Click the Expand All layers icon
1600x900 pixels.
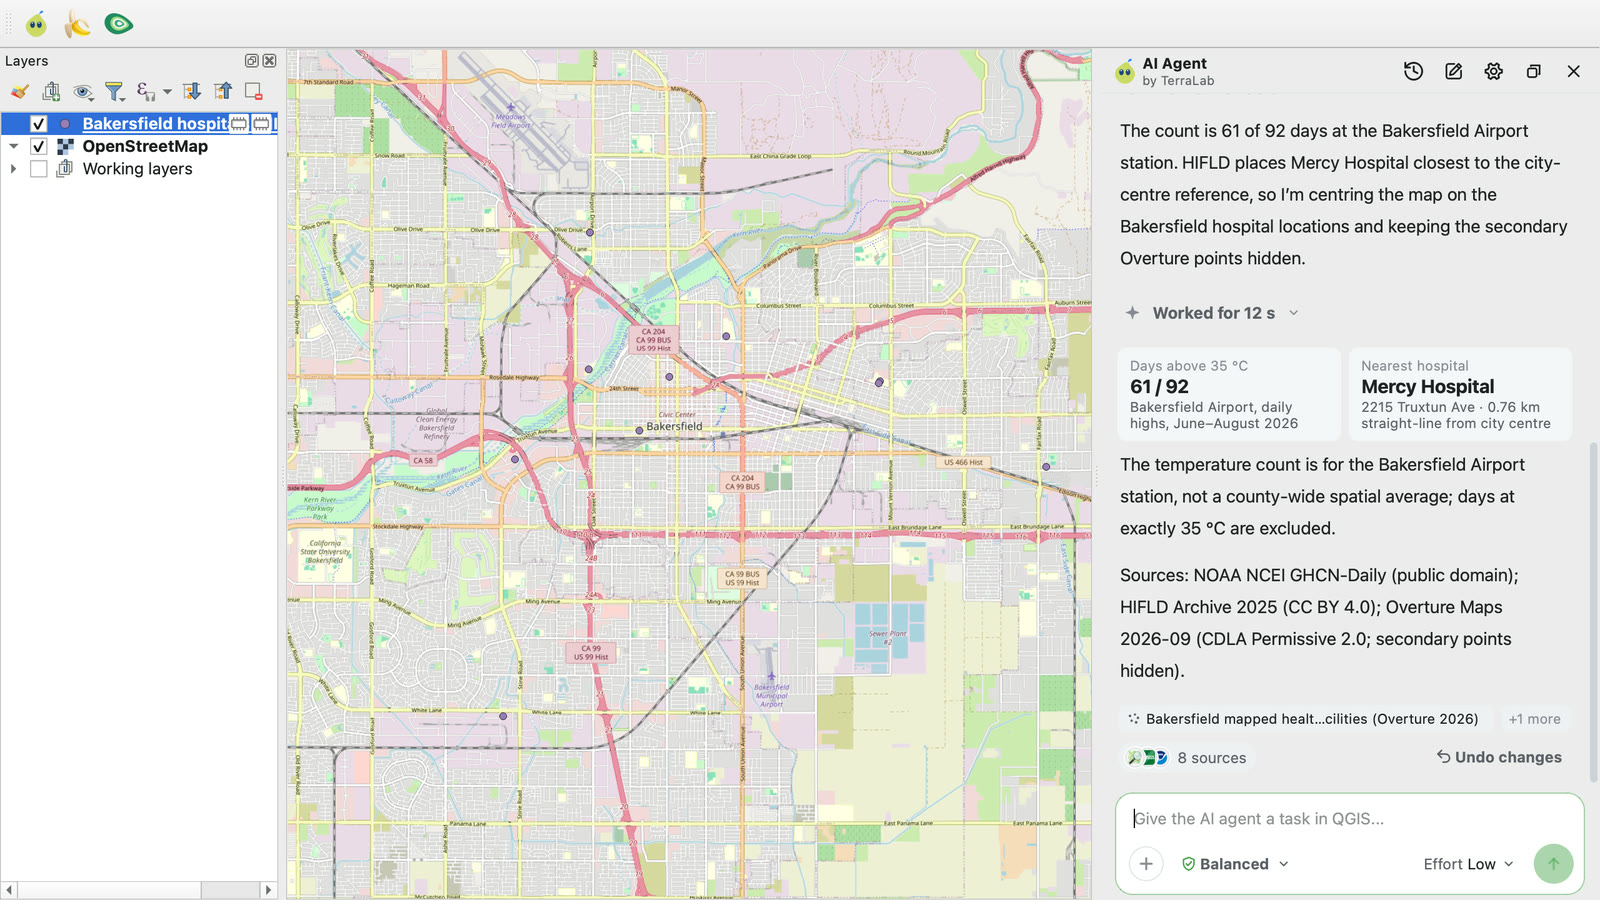(x=191, y=92)
